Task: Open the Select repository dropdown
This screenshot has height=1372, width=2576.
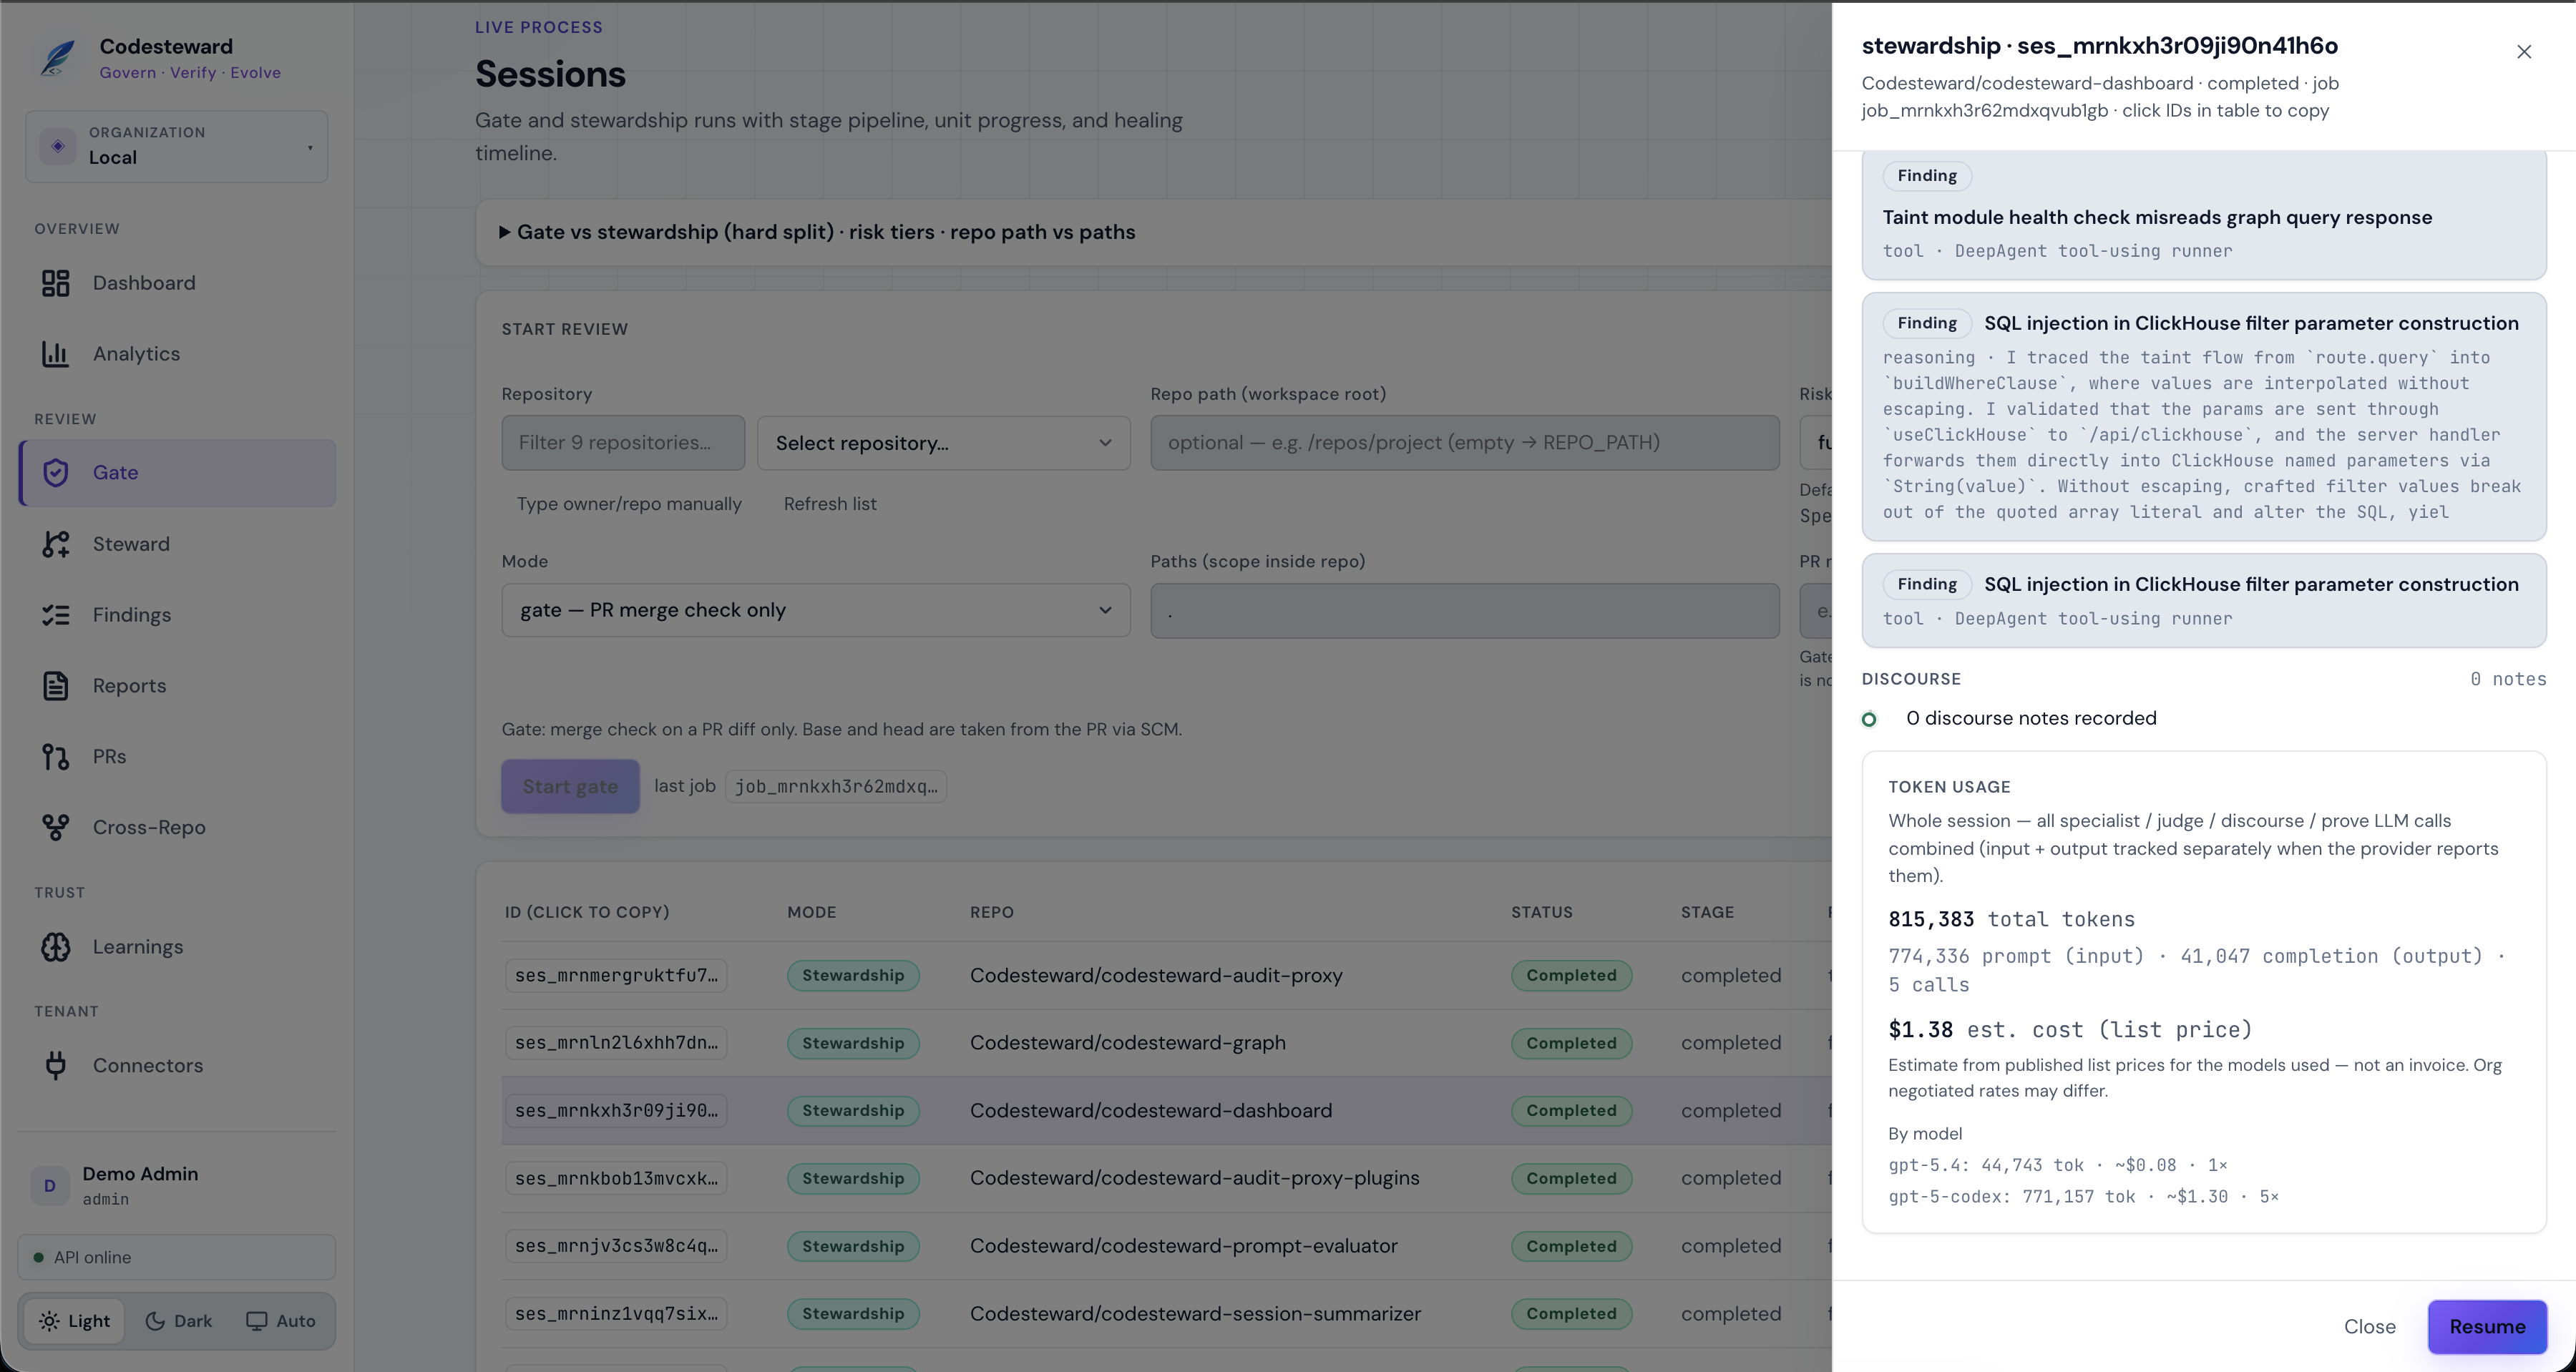Action: pyautogui.click(x=944, y=443)
